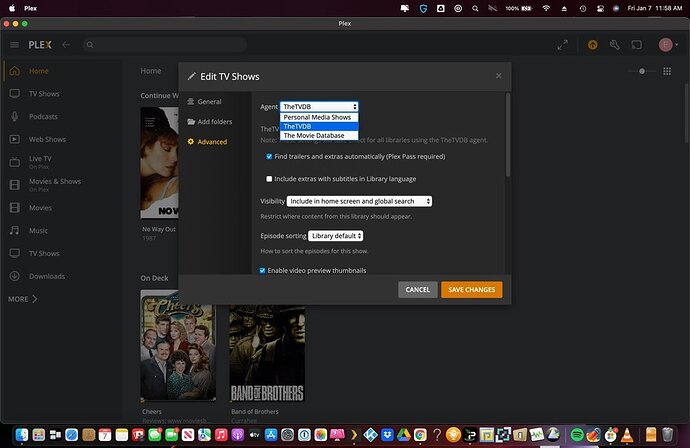Click the grid view icon
Screen dimensions: 690x448
667,71
